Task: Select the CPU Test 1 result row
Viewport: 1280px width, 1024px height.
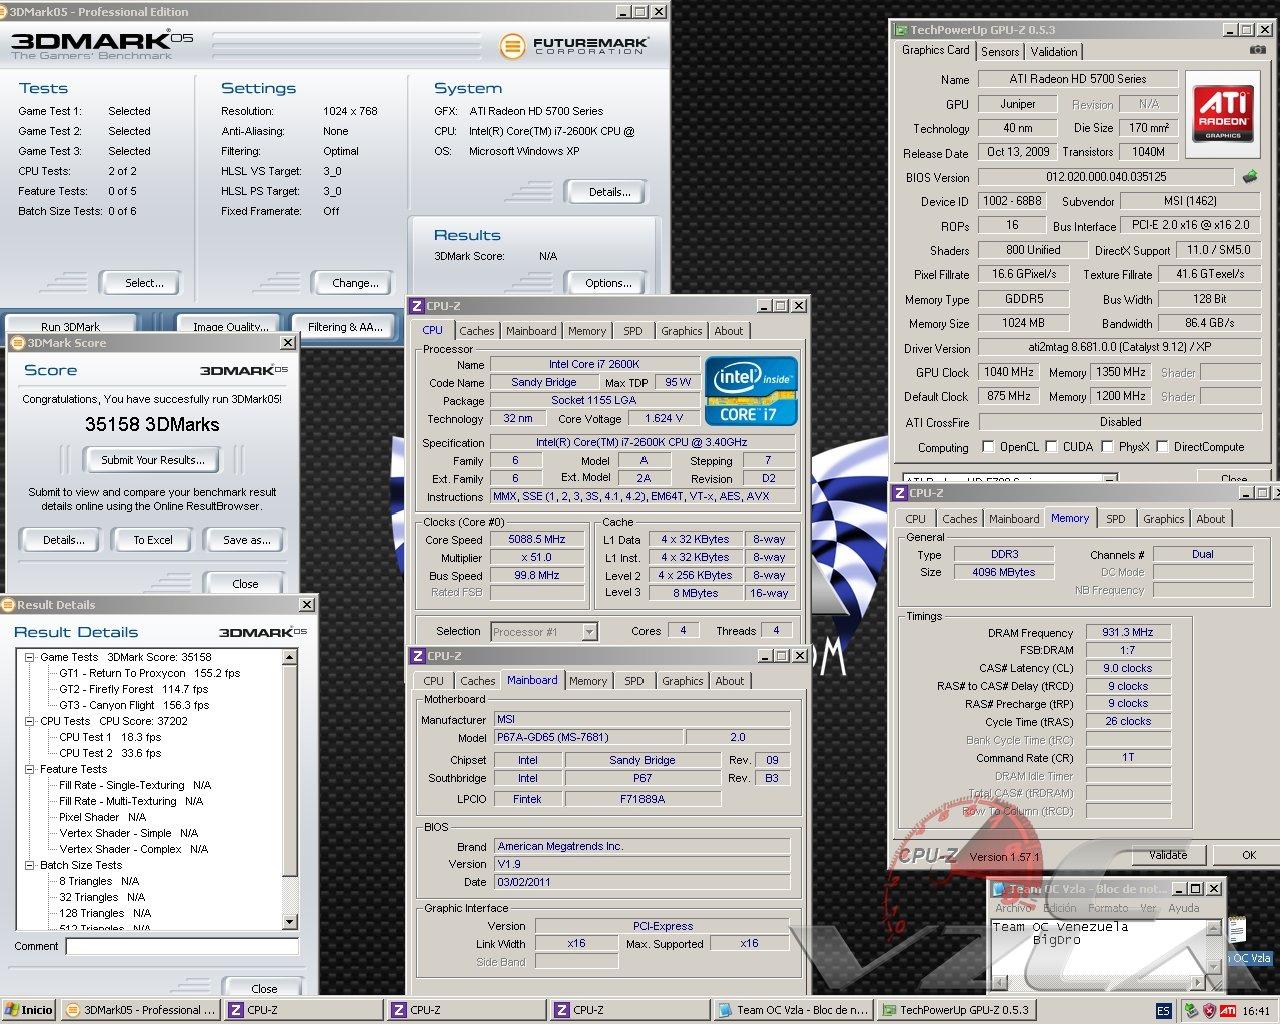Action: coord(110,737)
